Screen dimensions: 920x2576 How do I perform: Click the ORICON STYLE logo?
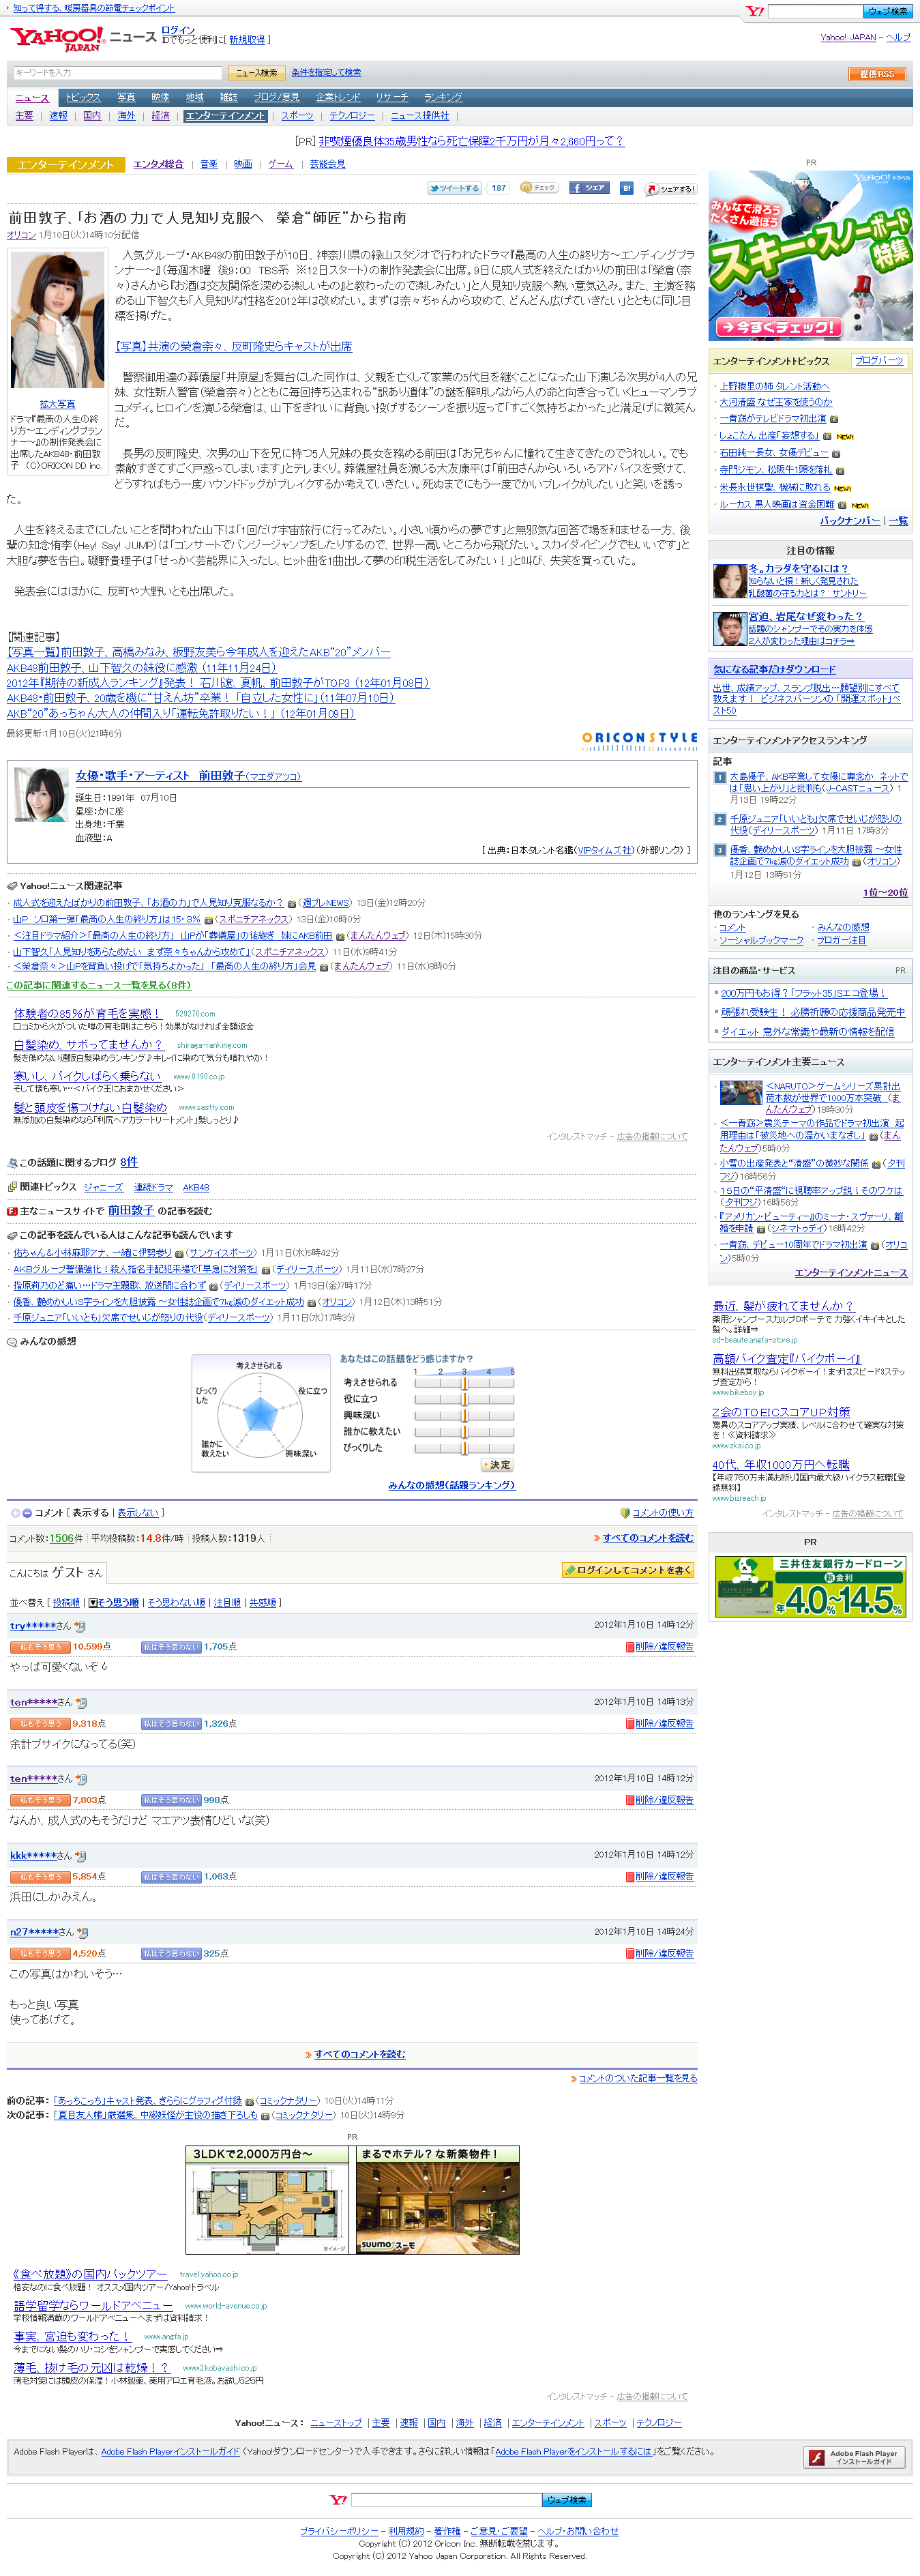point(640,741)
